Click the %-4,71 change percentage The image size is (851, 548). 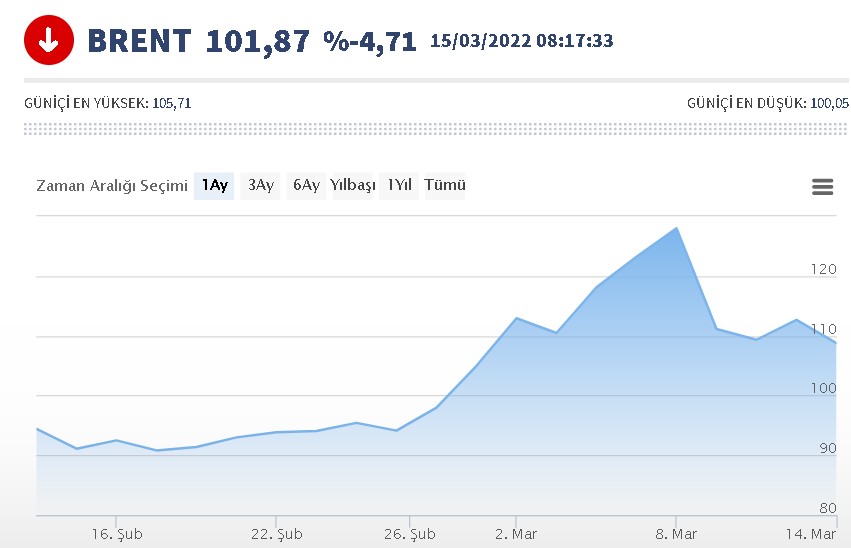[370, 42]
